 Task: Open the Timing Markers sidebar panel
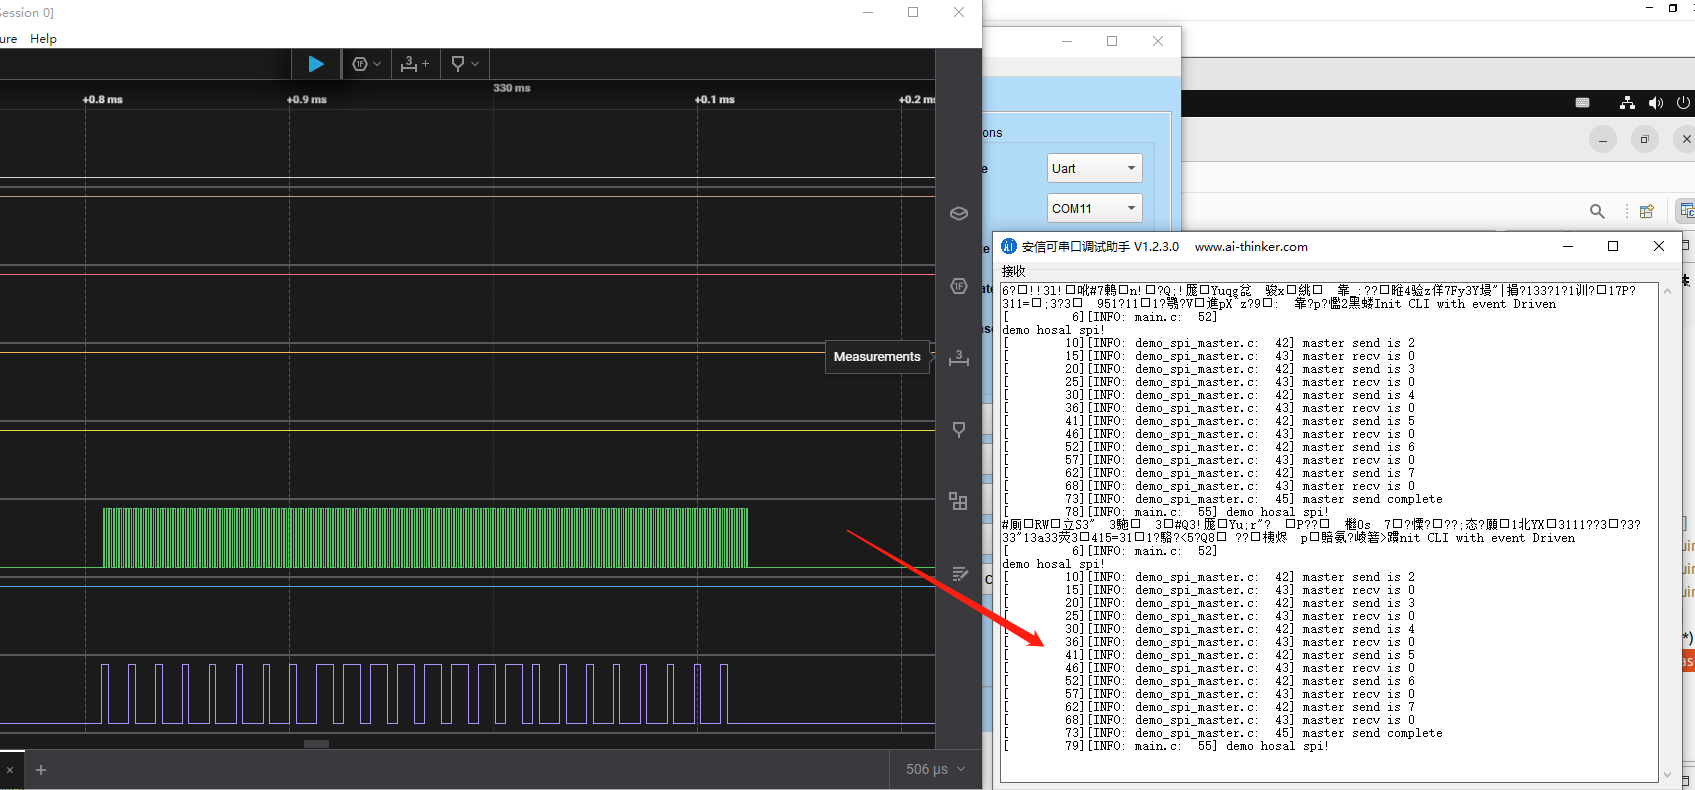(x=959, y=429)
